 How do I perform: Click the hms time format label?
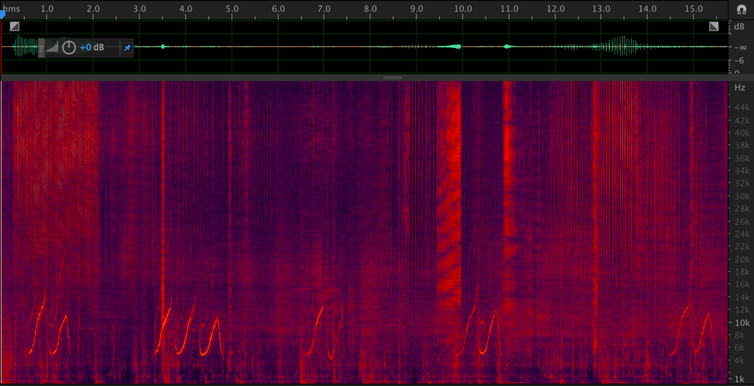[12, 9]
